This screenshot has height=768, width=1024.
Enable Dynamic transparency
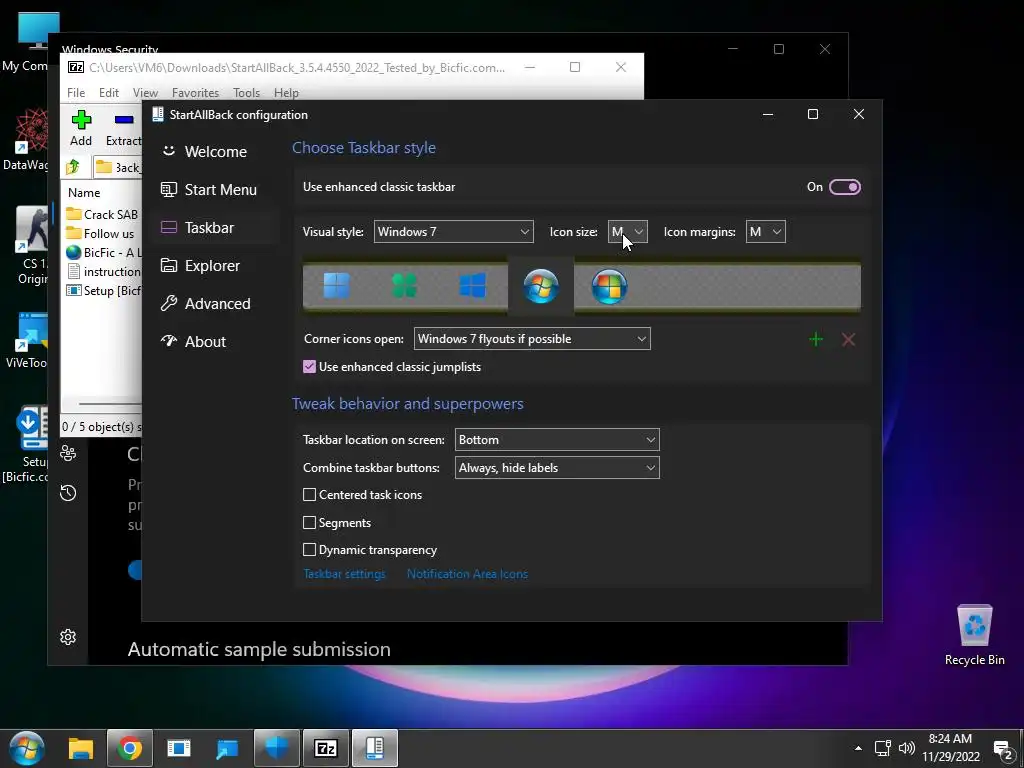tap(310, 549)
